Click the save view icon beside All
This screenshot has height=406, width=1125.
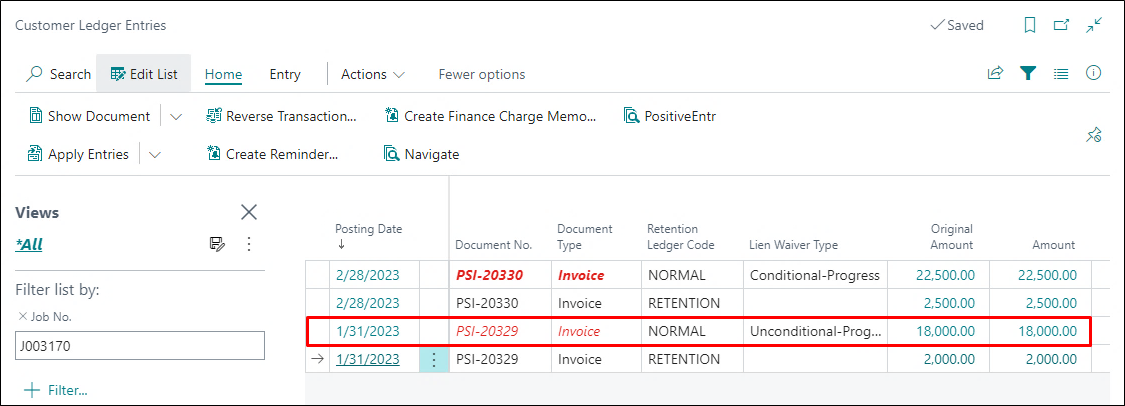click(x=217, y=244)
